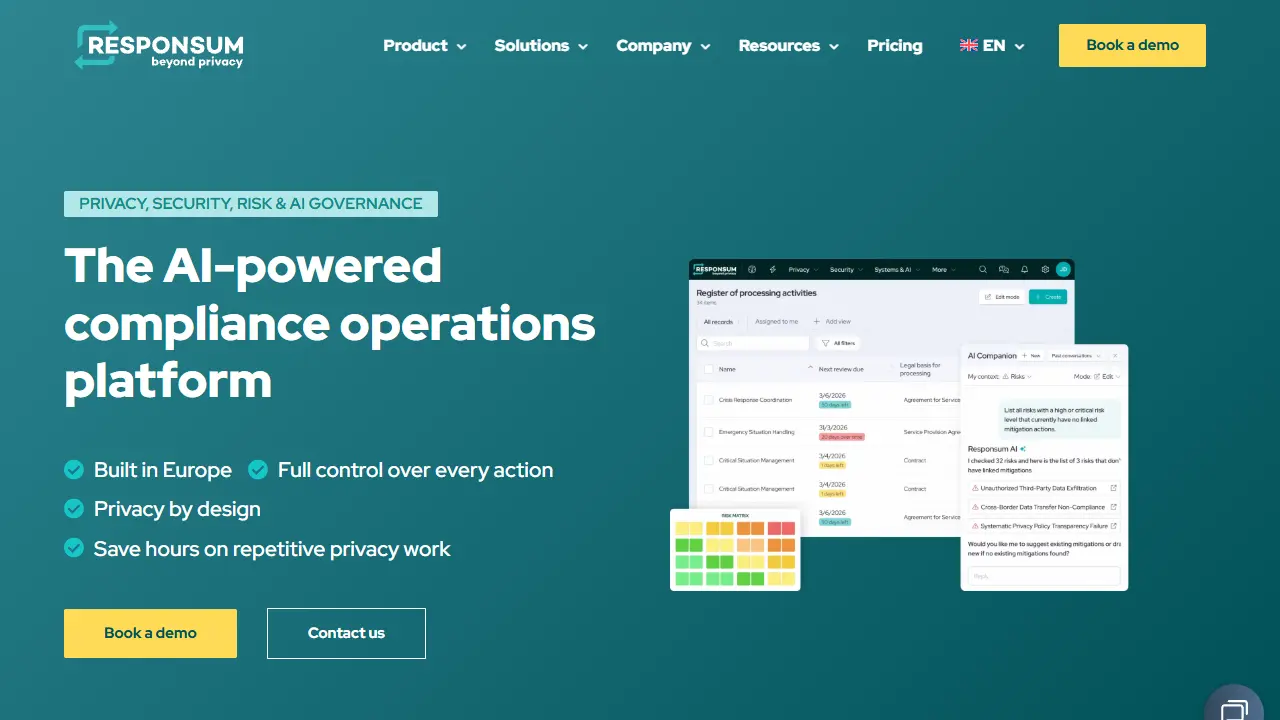The width and height of the screenshot is (1280, 720).
Task: Click the Create button in app preview
Action: pos(1048,297)
